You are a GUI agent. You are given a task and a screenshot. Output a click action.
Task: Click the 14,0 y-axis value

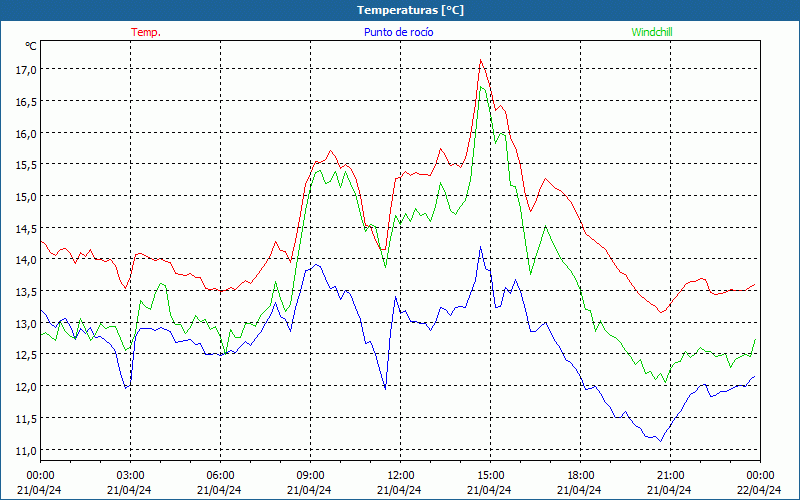tap(26, 260)
